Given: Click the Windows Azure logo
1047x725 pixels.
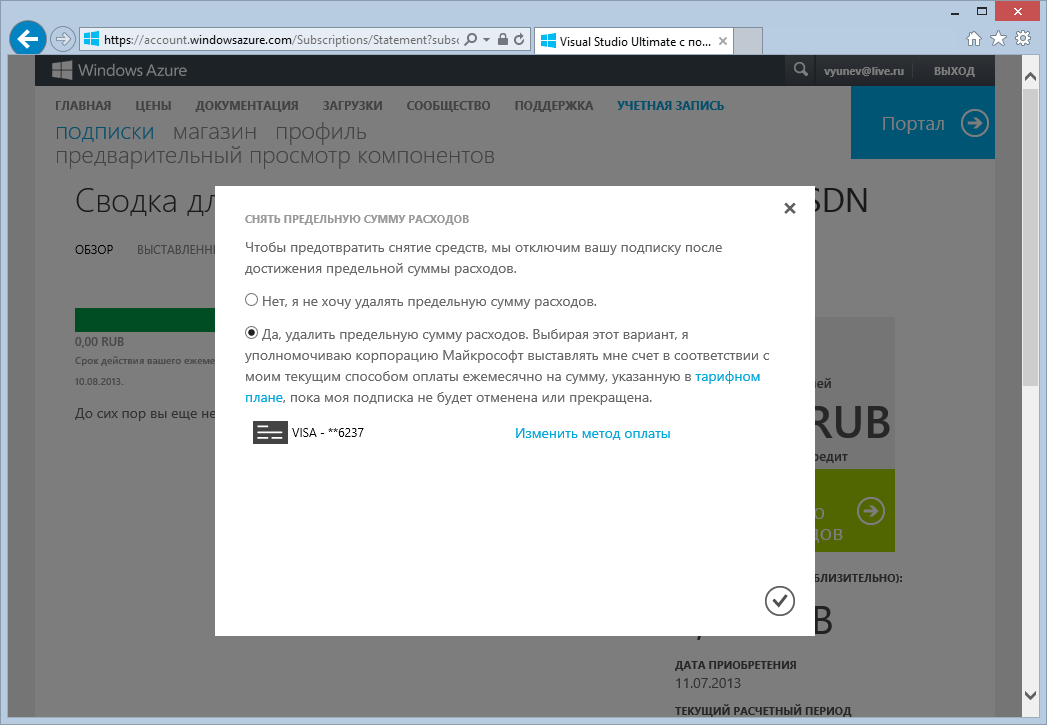Looking at the screenshot, I should click(x=120, y=70).
